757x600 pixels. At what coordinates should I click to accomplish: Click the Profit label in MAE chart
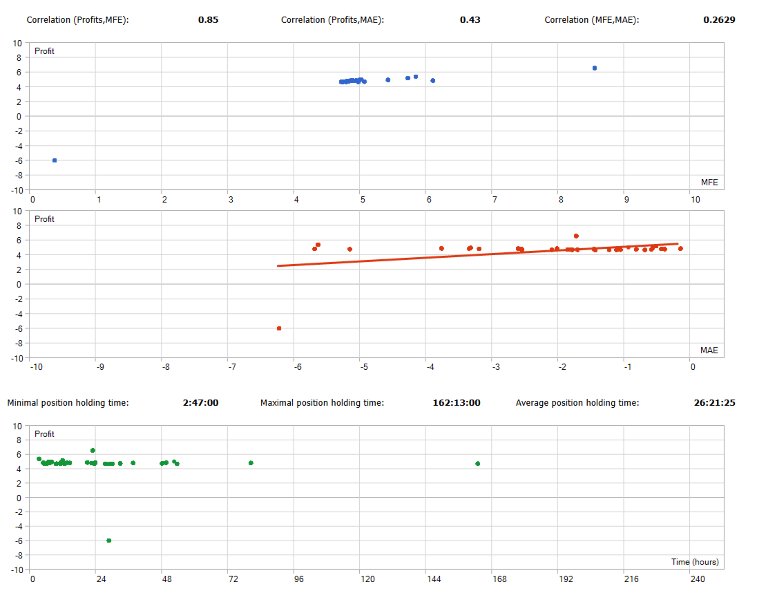click(x=44, y=219)
